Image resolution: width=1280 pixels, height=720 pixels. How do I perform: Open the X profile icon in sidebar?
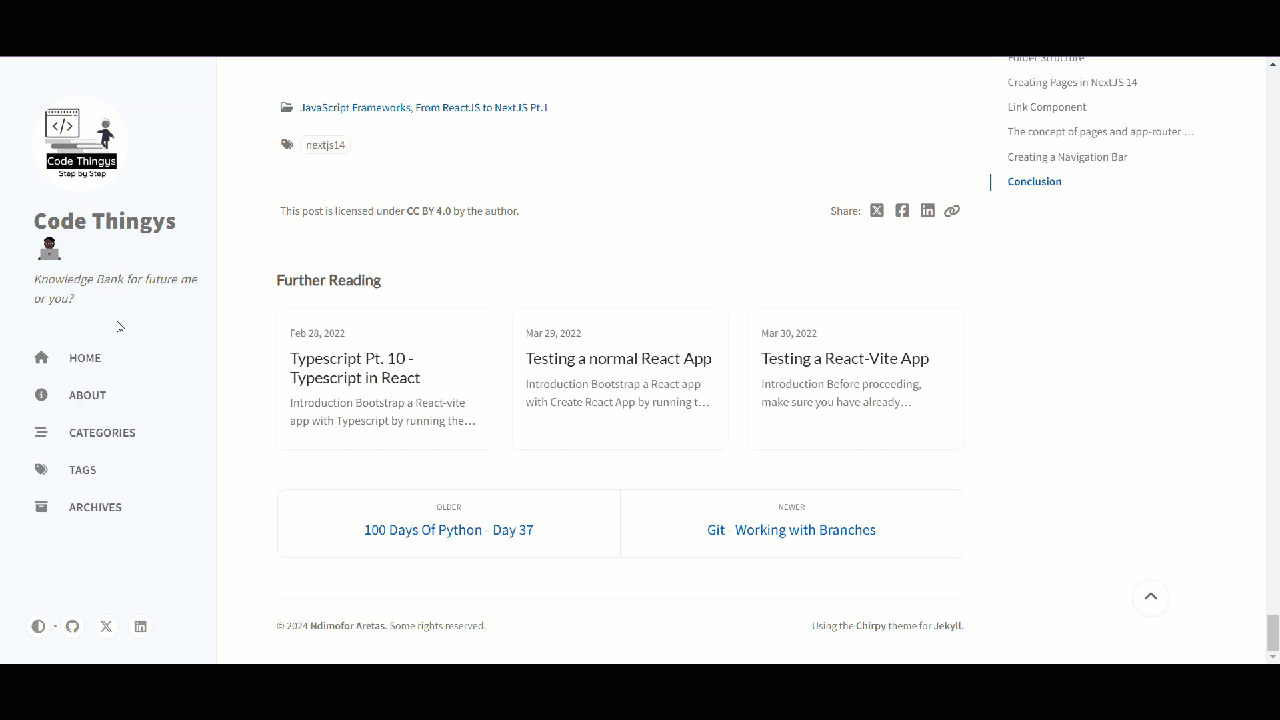click(x=106, y=626)
